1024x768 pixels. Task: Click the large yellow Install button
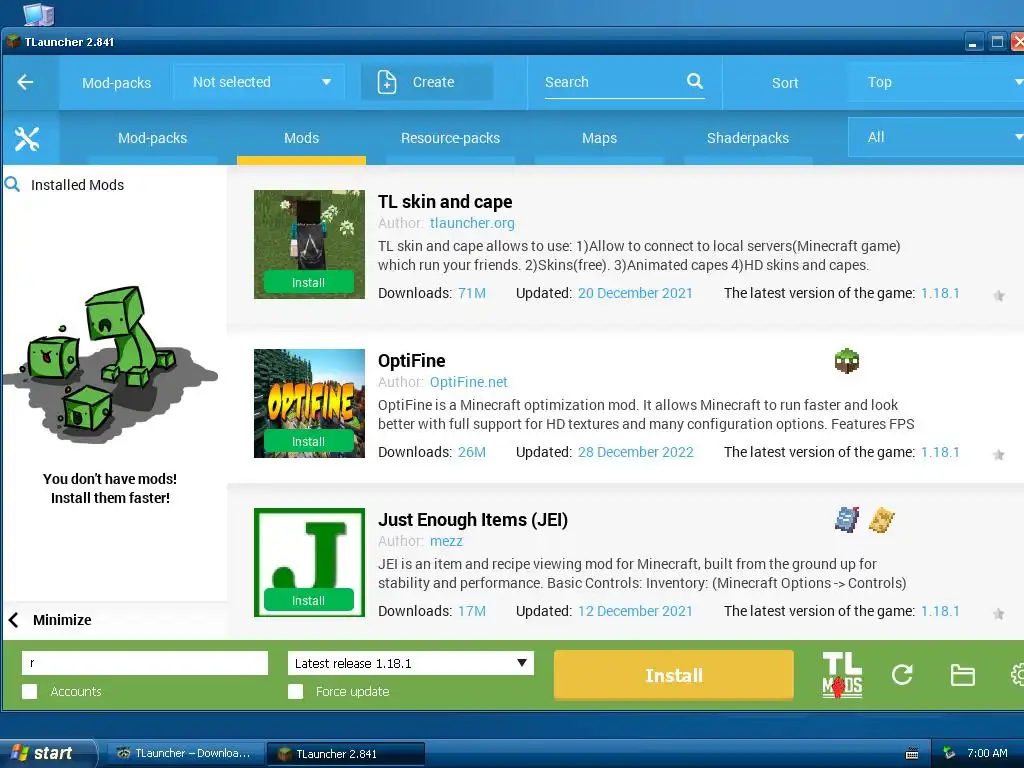673,675
